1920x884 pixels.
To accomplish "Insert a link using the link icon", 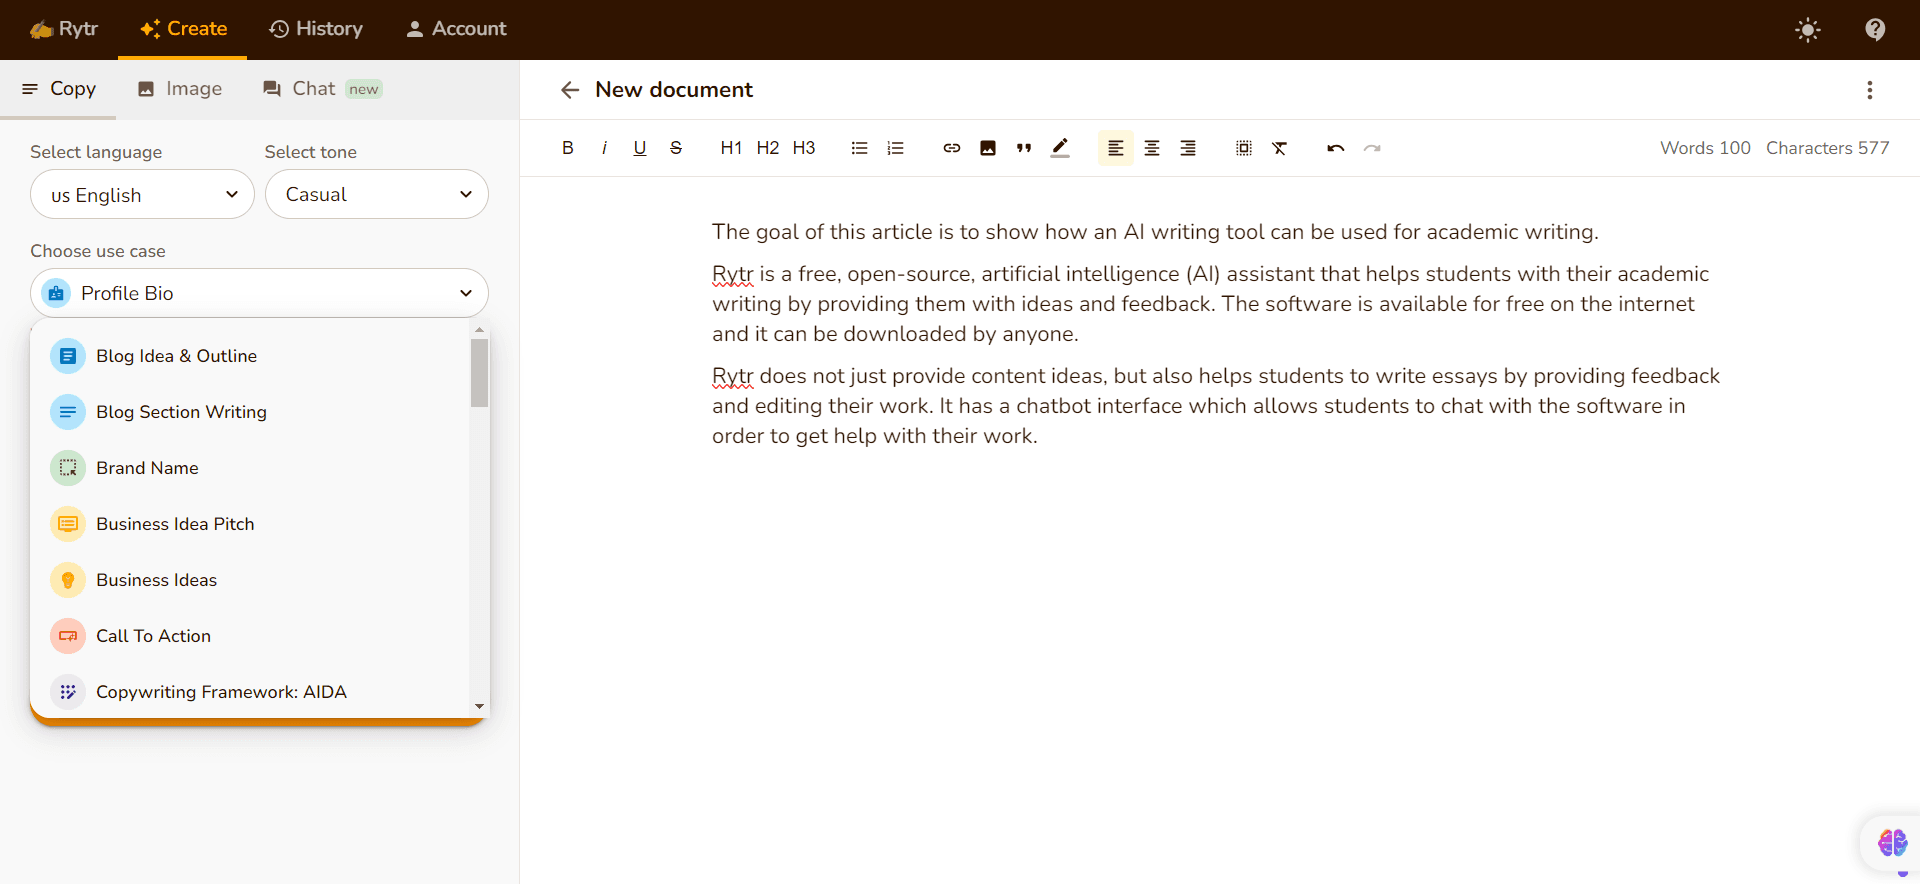I will pyautogui.click(x=951, y=148).
